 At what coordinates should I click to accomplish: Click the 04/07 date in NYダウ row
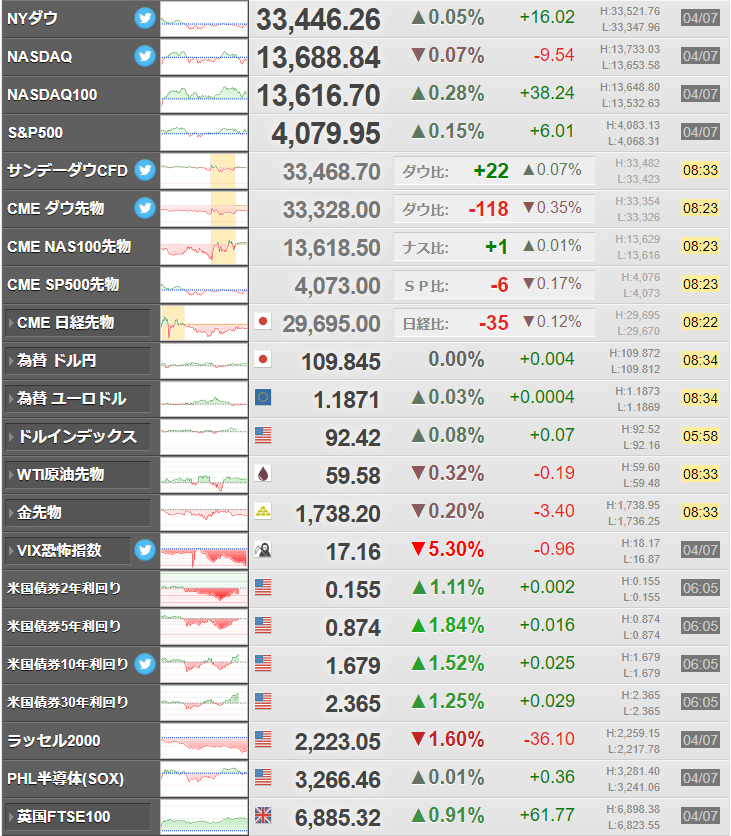click(700, 18)
